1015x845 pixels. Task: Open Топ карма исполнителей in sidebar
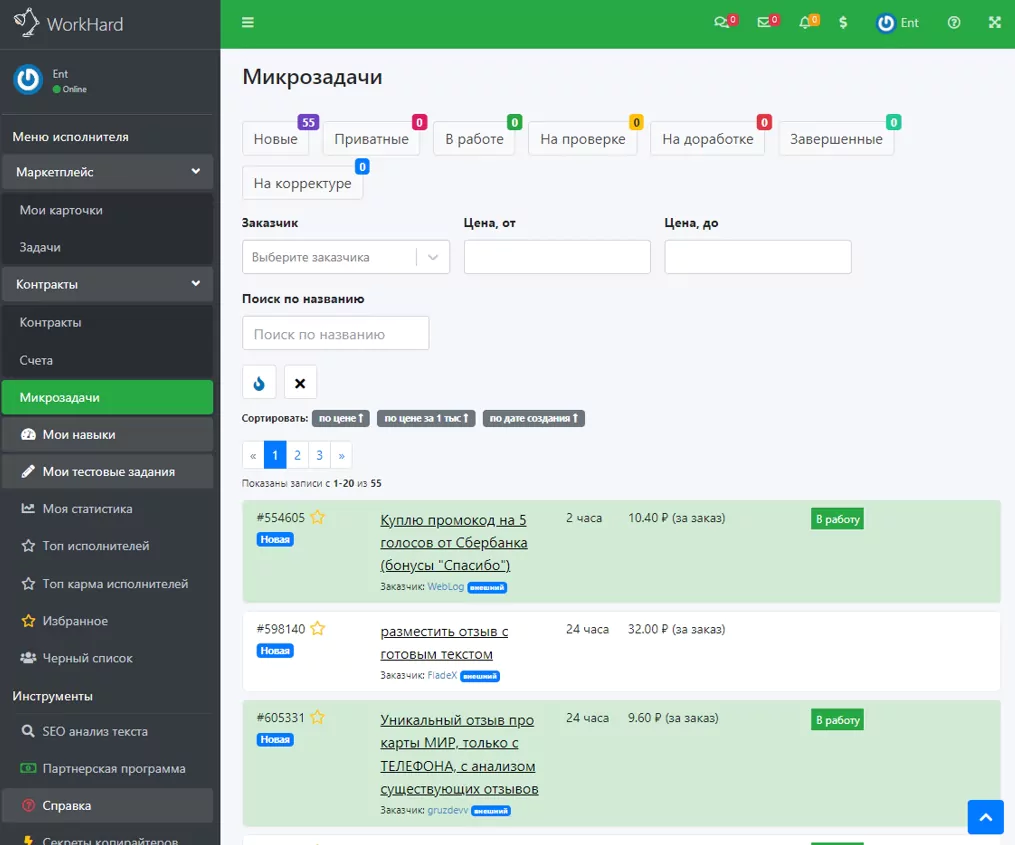coord(107,583)
